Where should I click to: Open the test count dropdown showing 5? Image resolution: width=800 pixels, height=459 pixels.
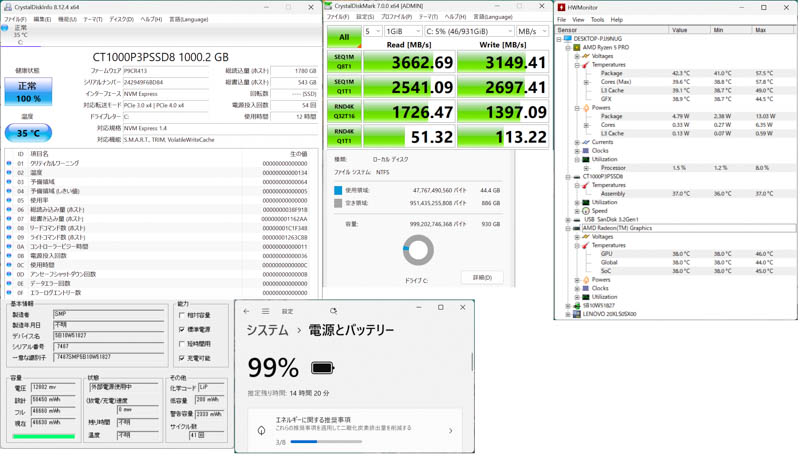pos(372,31)
